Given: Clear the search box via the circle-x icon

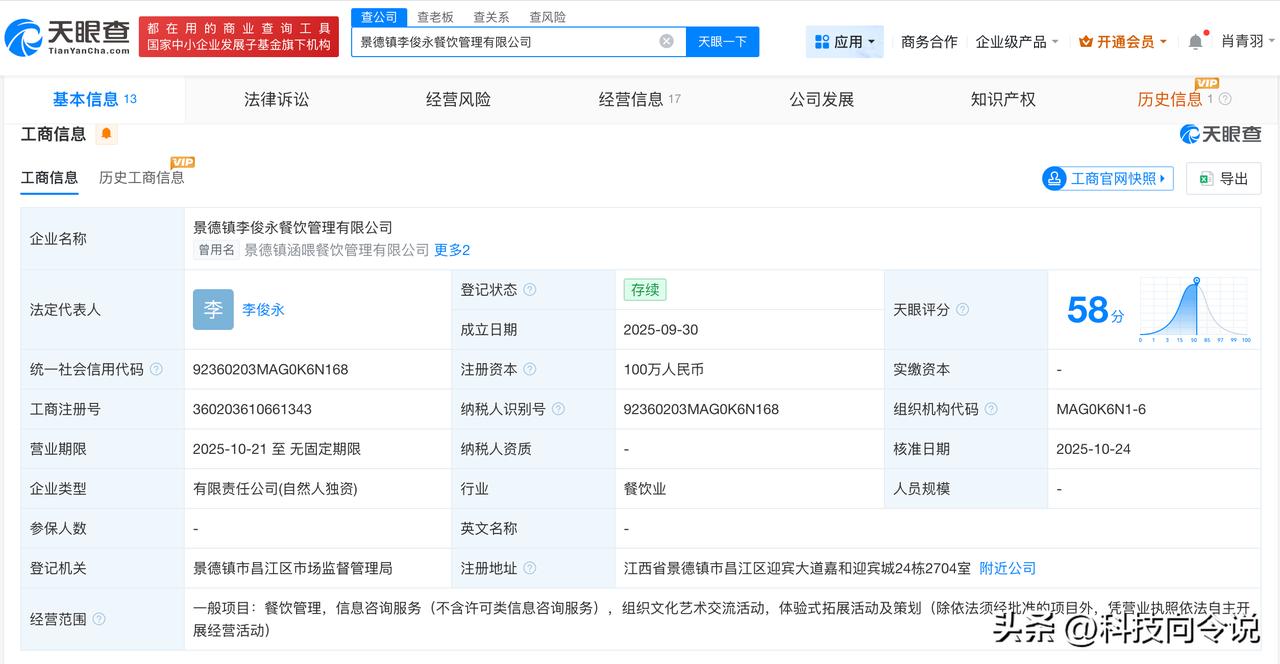Looking at the screenshot, I should [666, 40].
